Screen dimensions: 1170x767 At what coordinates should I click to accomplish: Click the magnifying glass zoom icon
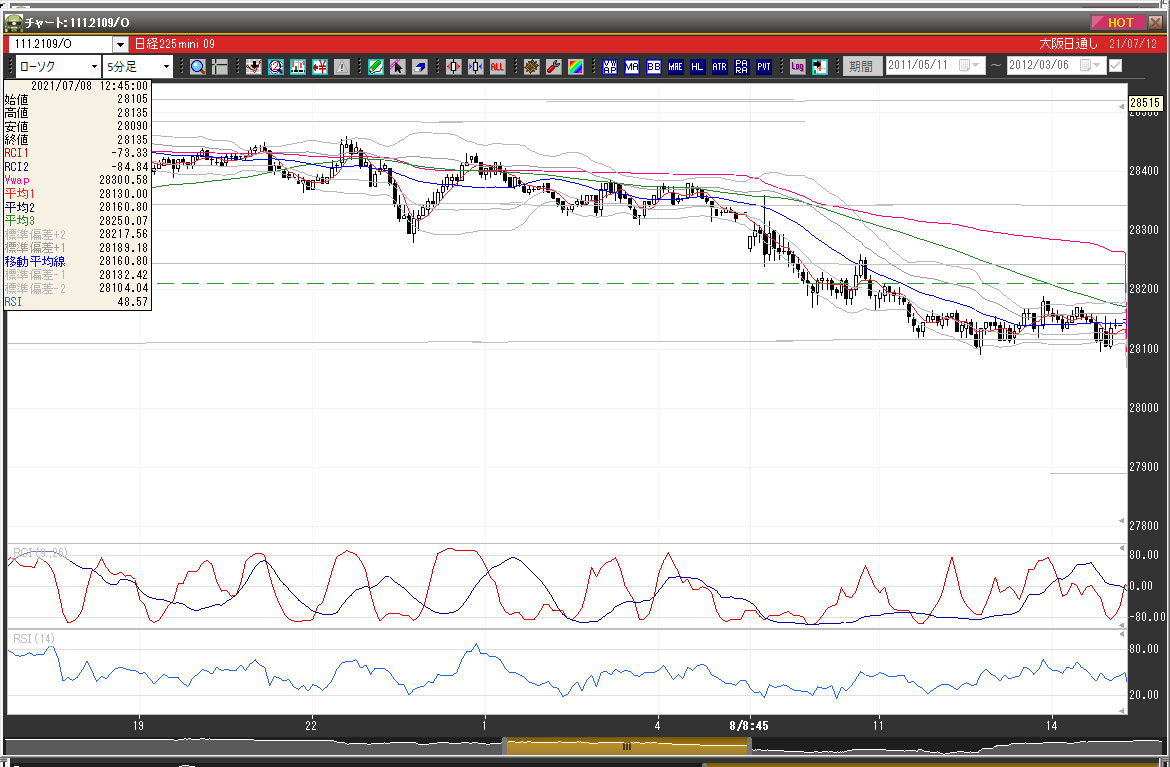198,67
